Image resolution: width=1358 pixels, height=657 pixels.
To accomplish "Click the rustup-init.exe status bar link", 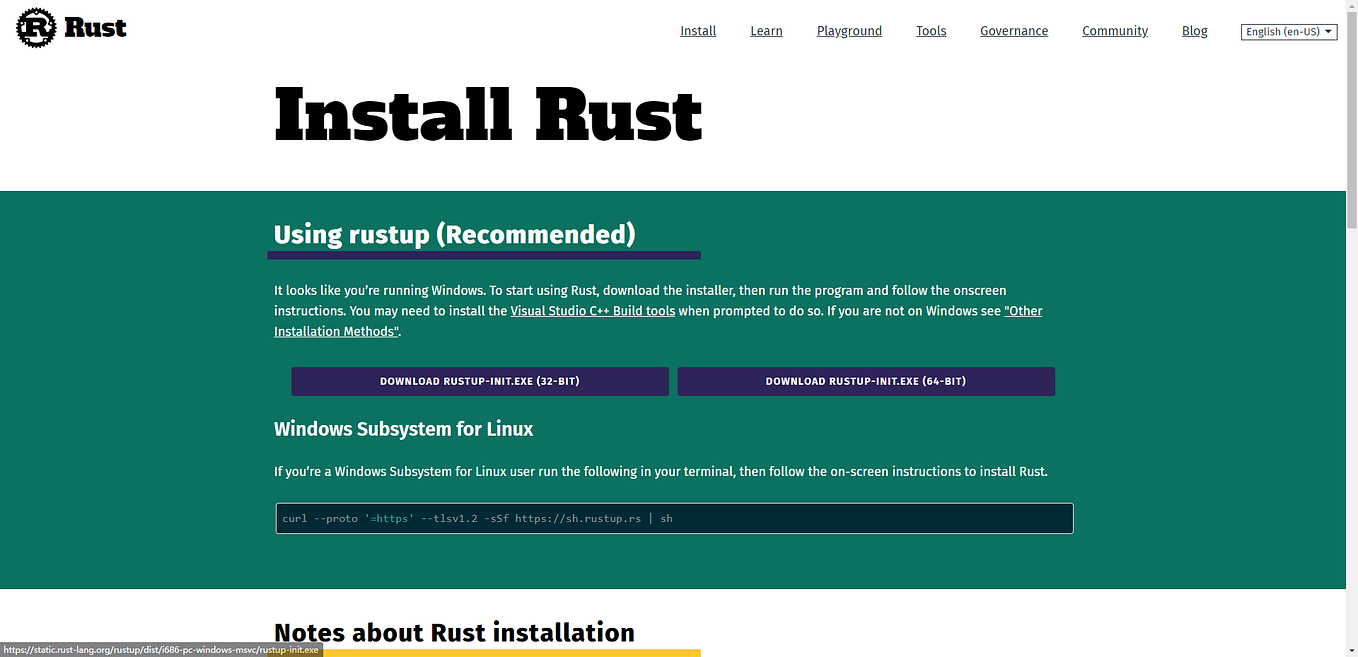I will click(x=160, y=650).
